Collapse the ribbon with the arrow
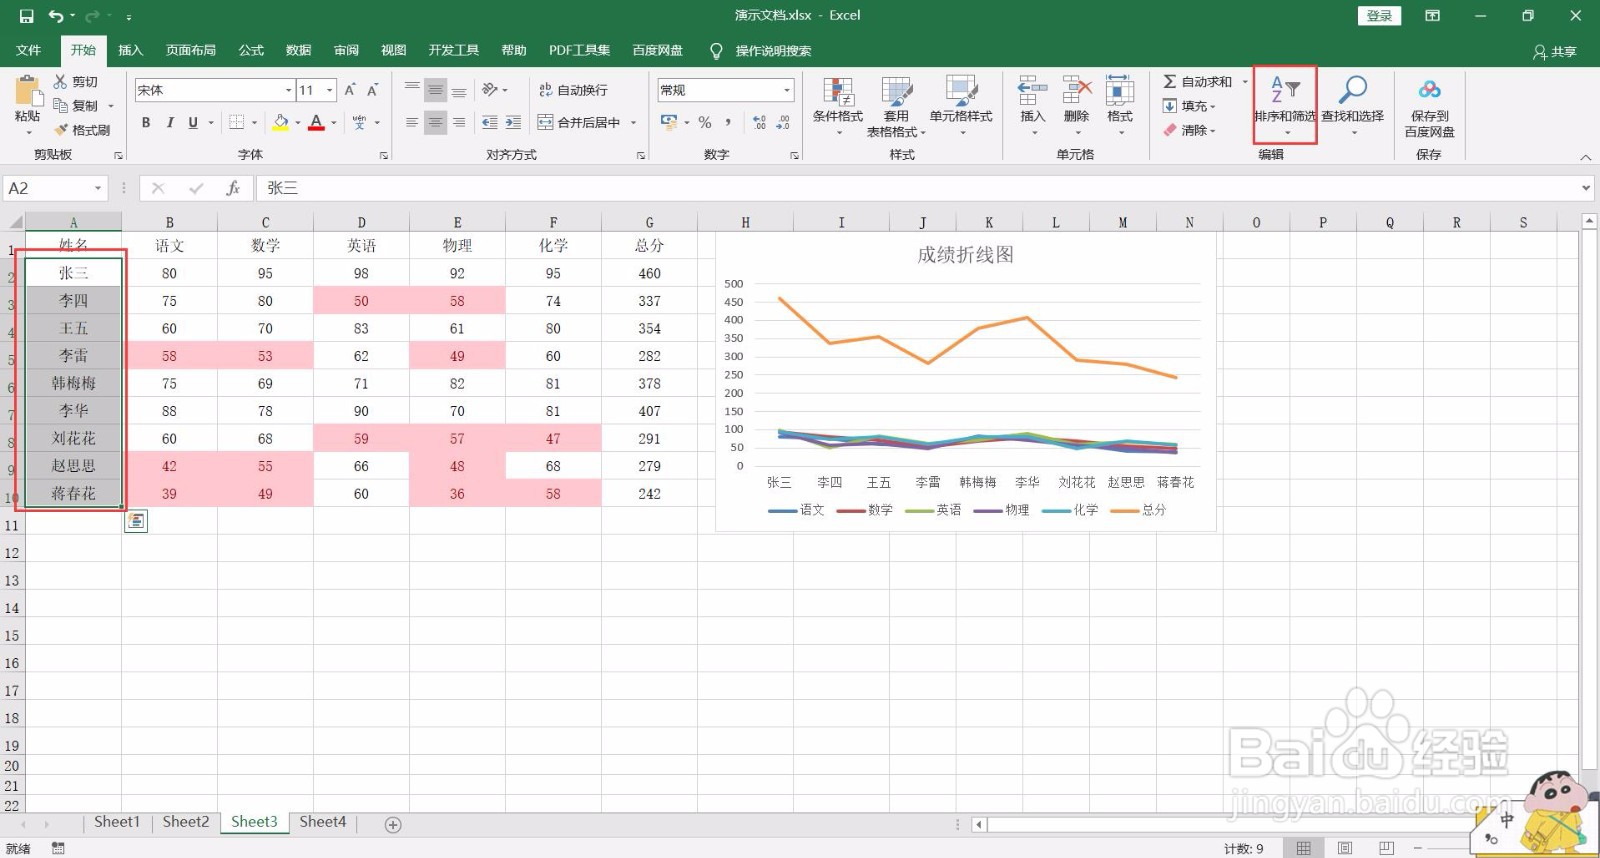Screen dimensions: 1600x858 (x=1585, y=157)
